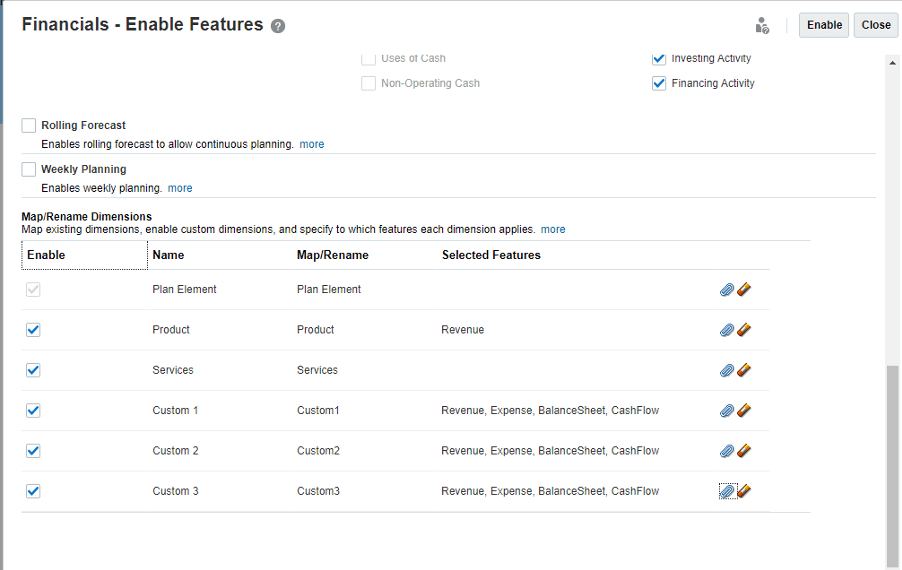
Task: Click the Financials - Enable Features title
Action: point(142,24)
